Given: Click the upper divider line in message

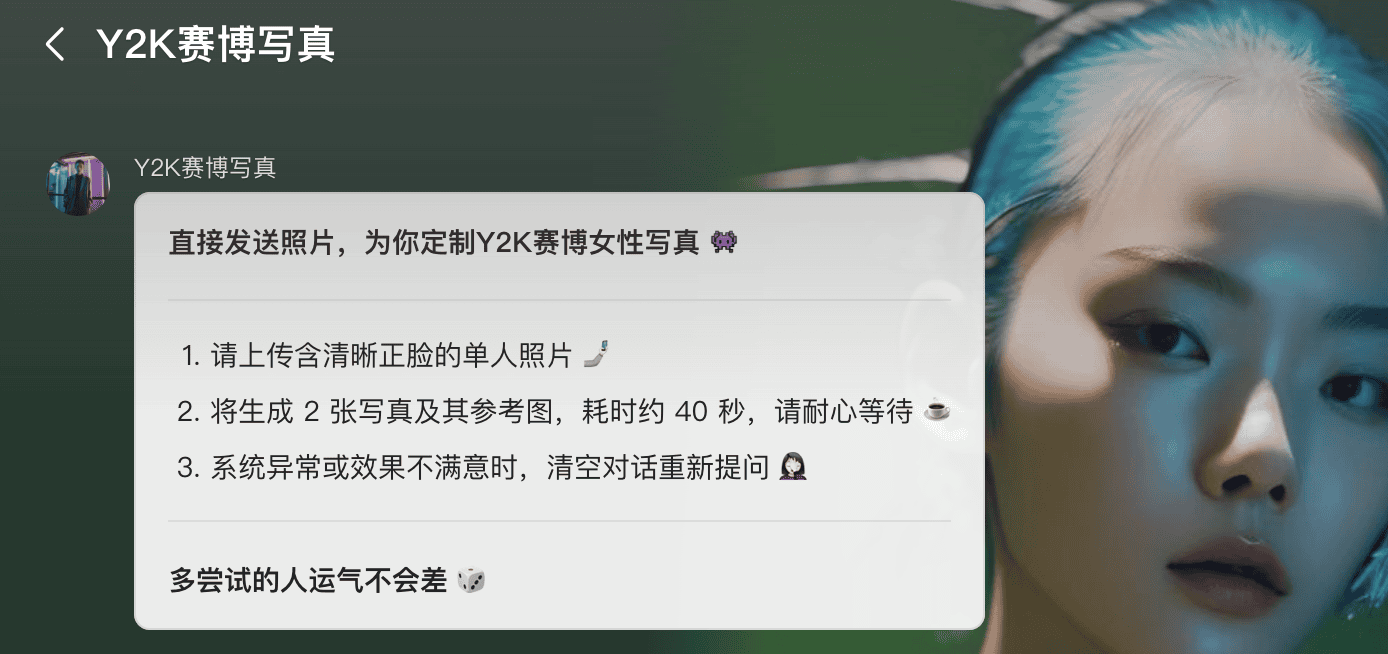Looking at the screenshot, I should (x=559, y=299).
